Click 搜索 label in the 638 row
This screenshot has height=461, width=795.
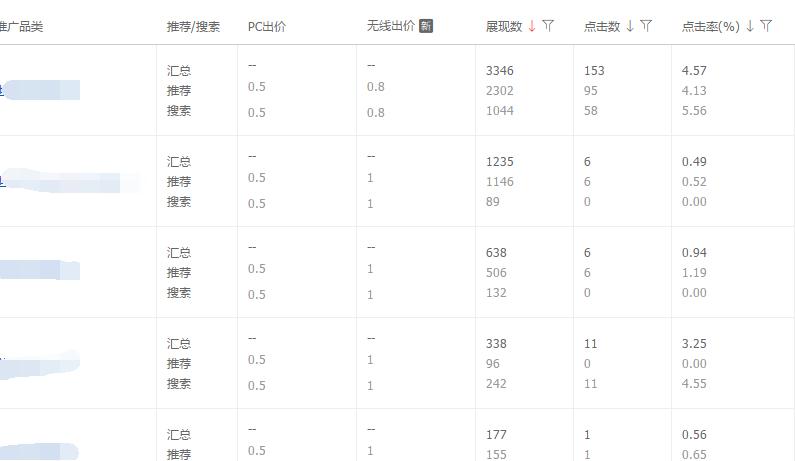(x=178, y=293)
